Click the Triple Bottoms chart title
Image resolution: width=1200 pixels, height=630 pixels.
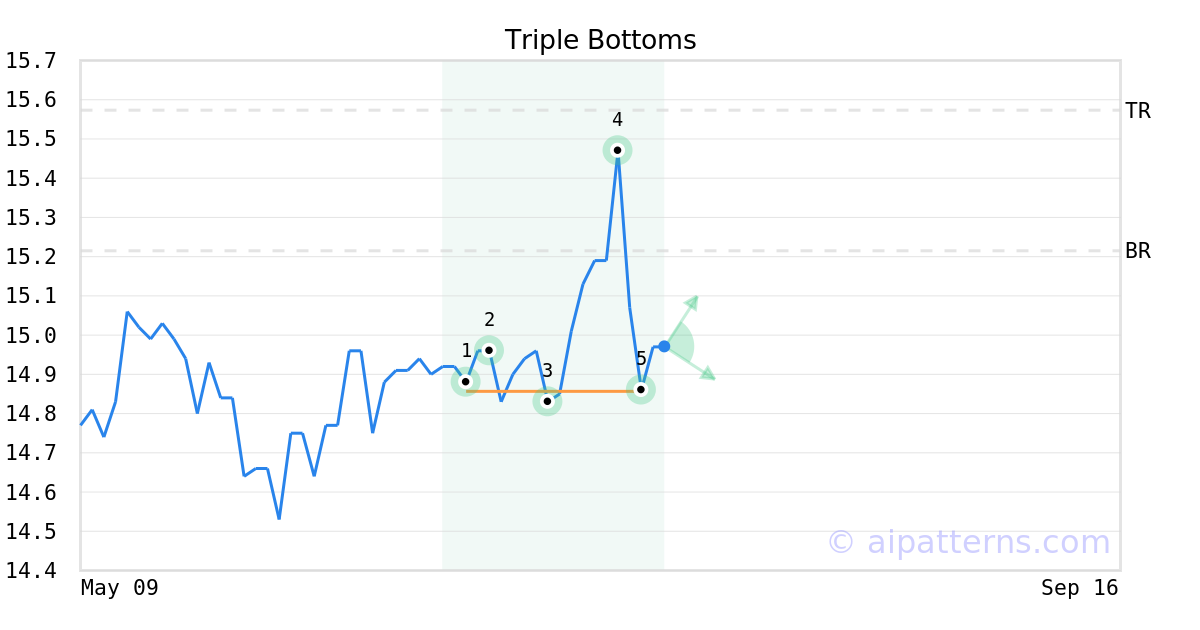600,40
